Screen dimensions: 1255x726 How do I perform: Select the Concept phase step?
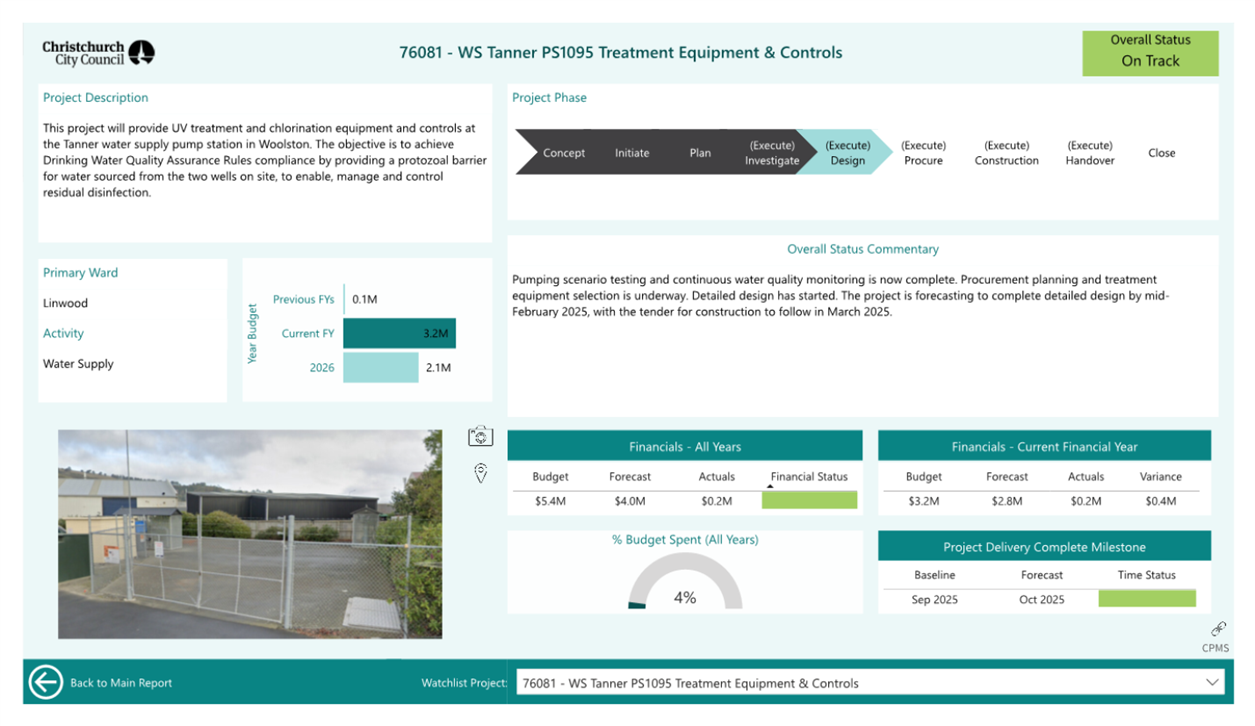pos(564,153)
